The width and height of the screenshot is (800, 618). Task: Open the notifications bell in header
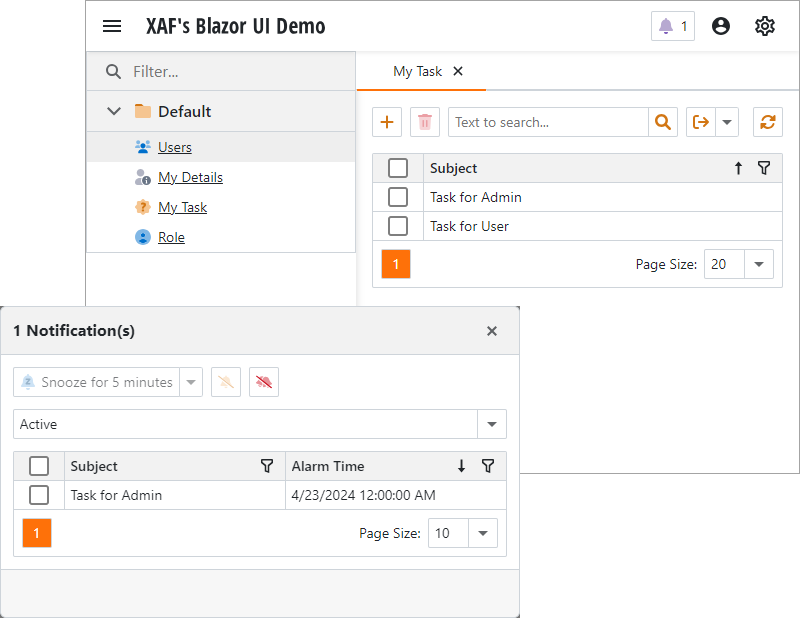672,26
